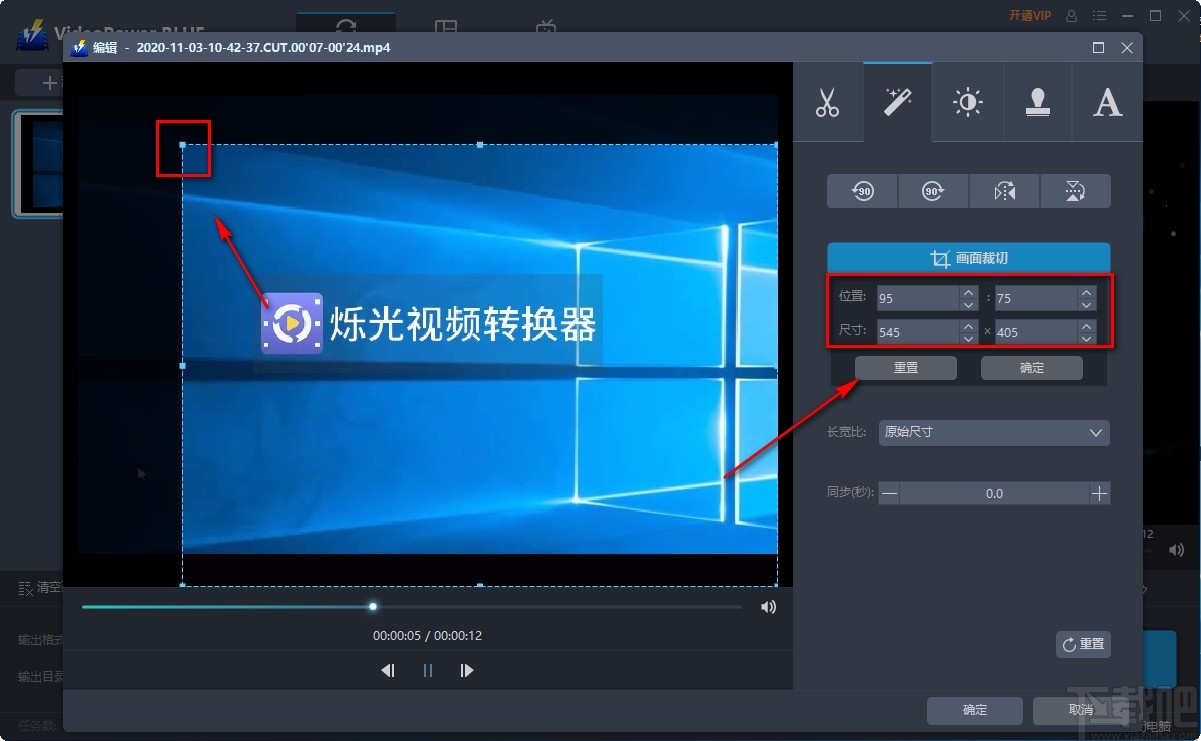Screen dimensions: 1201x741
Task: Decrease position Y value with down arrow
Action: coord(1087,304)
